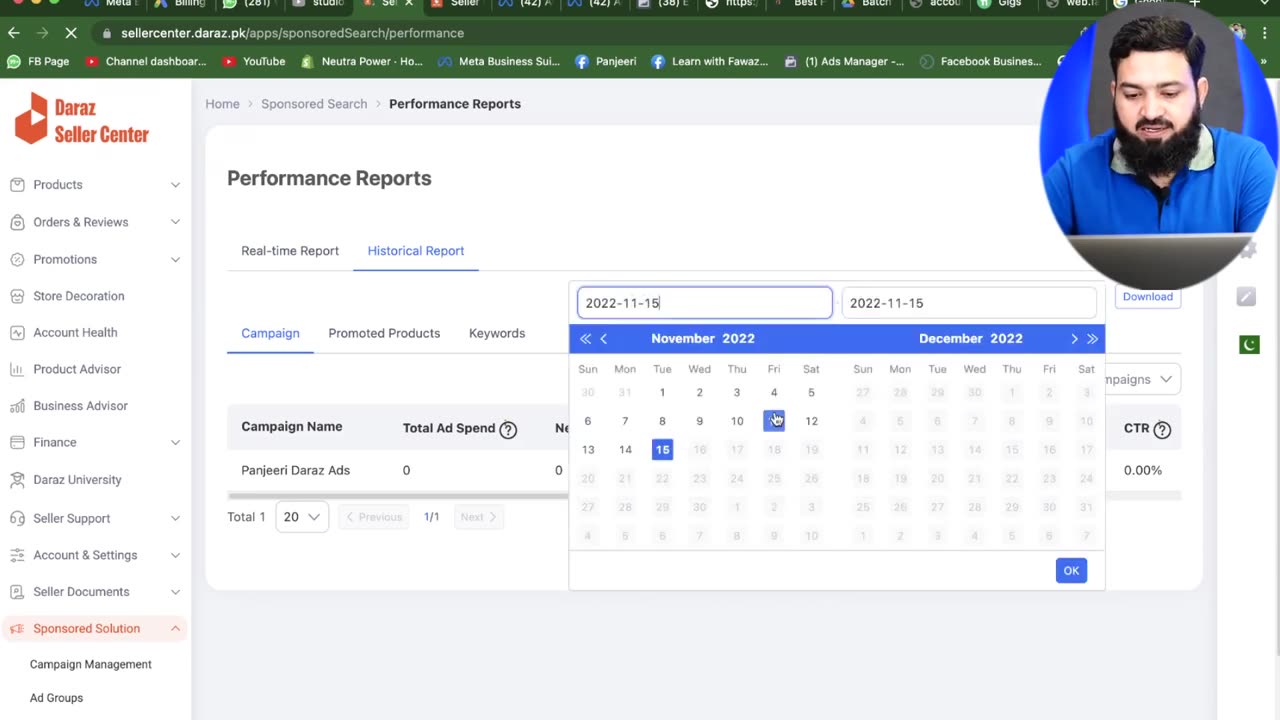
Task: Select November 15 in calendar
Action: coord(662,450)
